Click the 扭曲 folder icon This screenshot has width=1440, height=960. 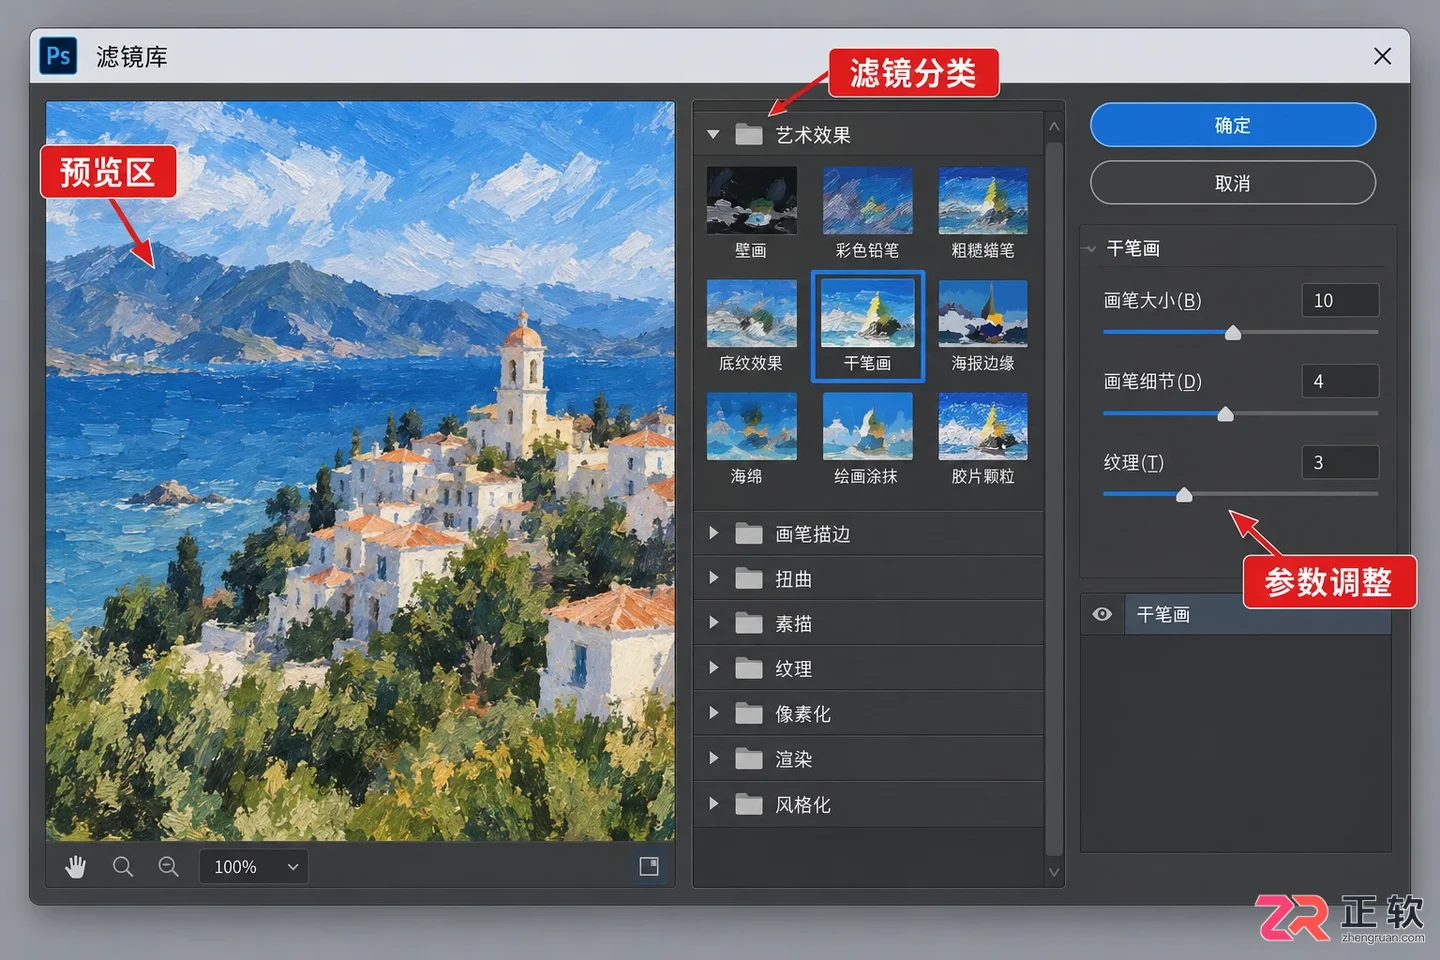[749, 579]
